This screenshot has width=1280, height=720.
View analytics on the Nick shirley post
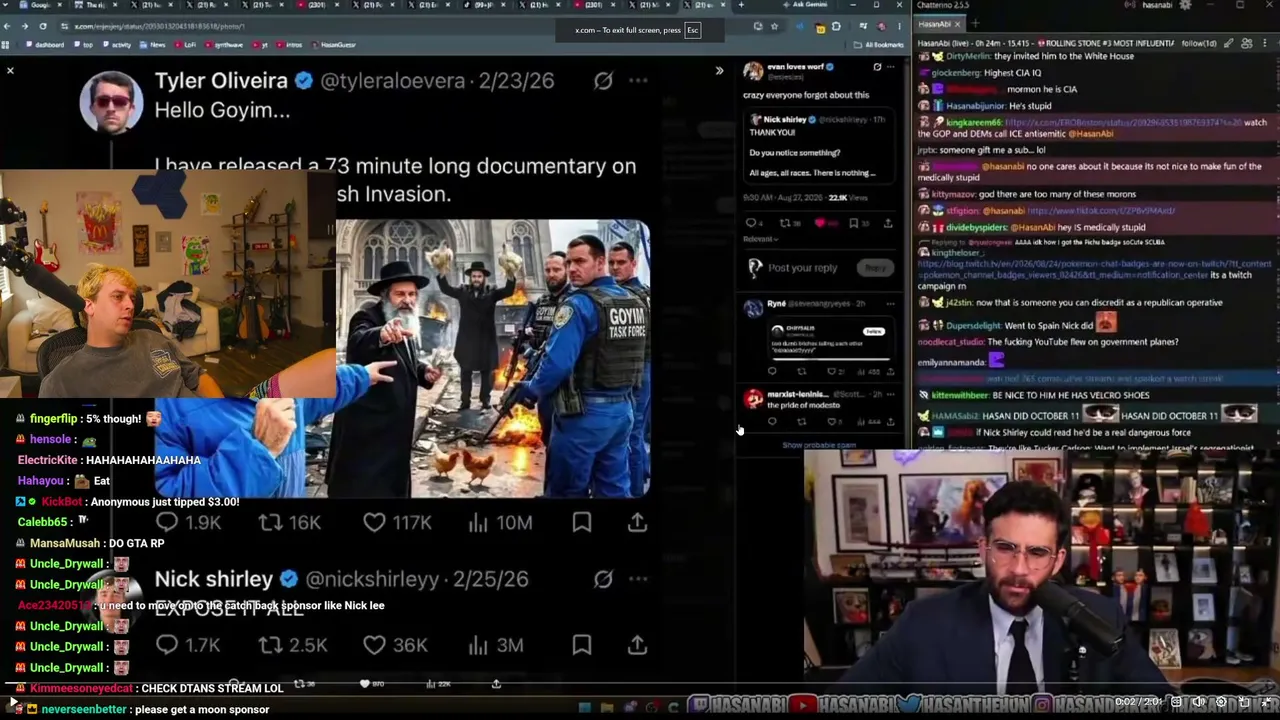pos(496,645)
